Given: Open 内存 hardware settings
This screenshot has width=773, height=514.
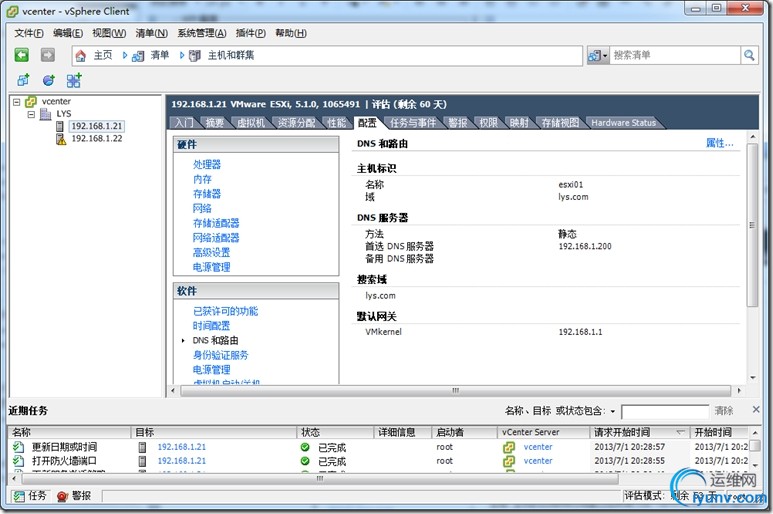Looking at the screenshot, I should point(202,179).
